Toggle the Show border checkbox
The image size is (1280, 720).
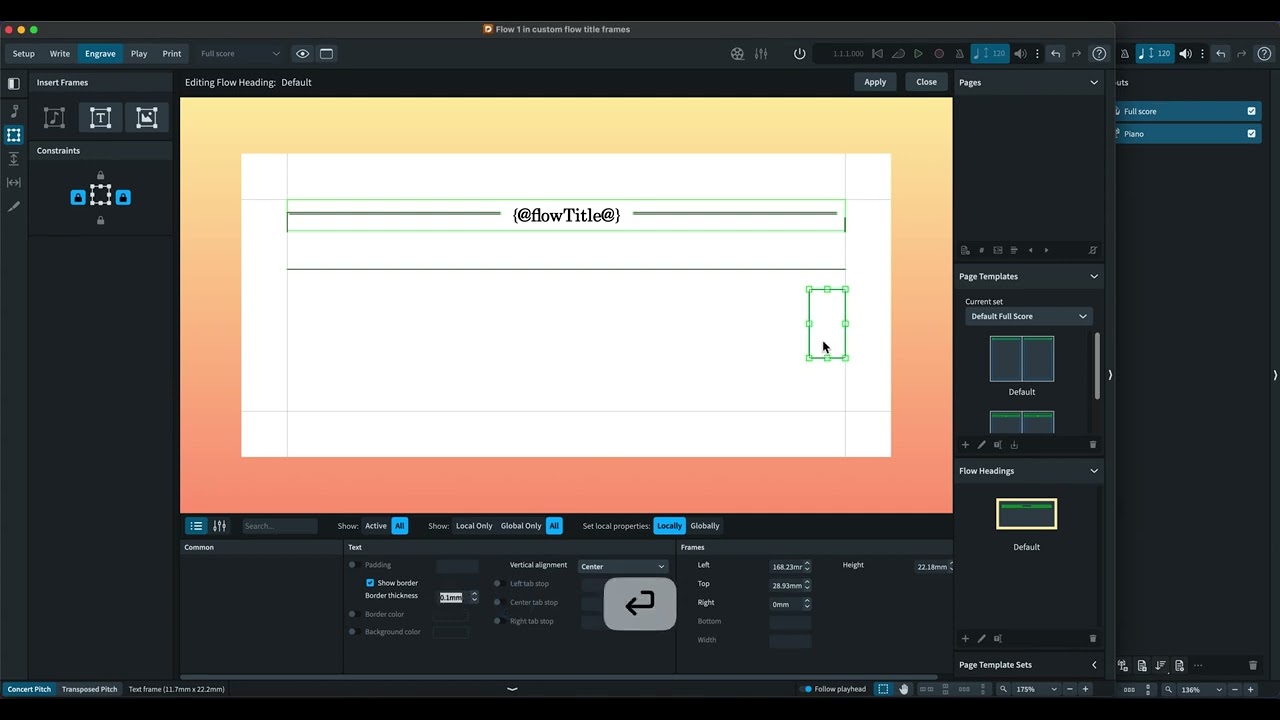pos(370,583)
